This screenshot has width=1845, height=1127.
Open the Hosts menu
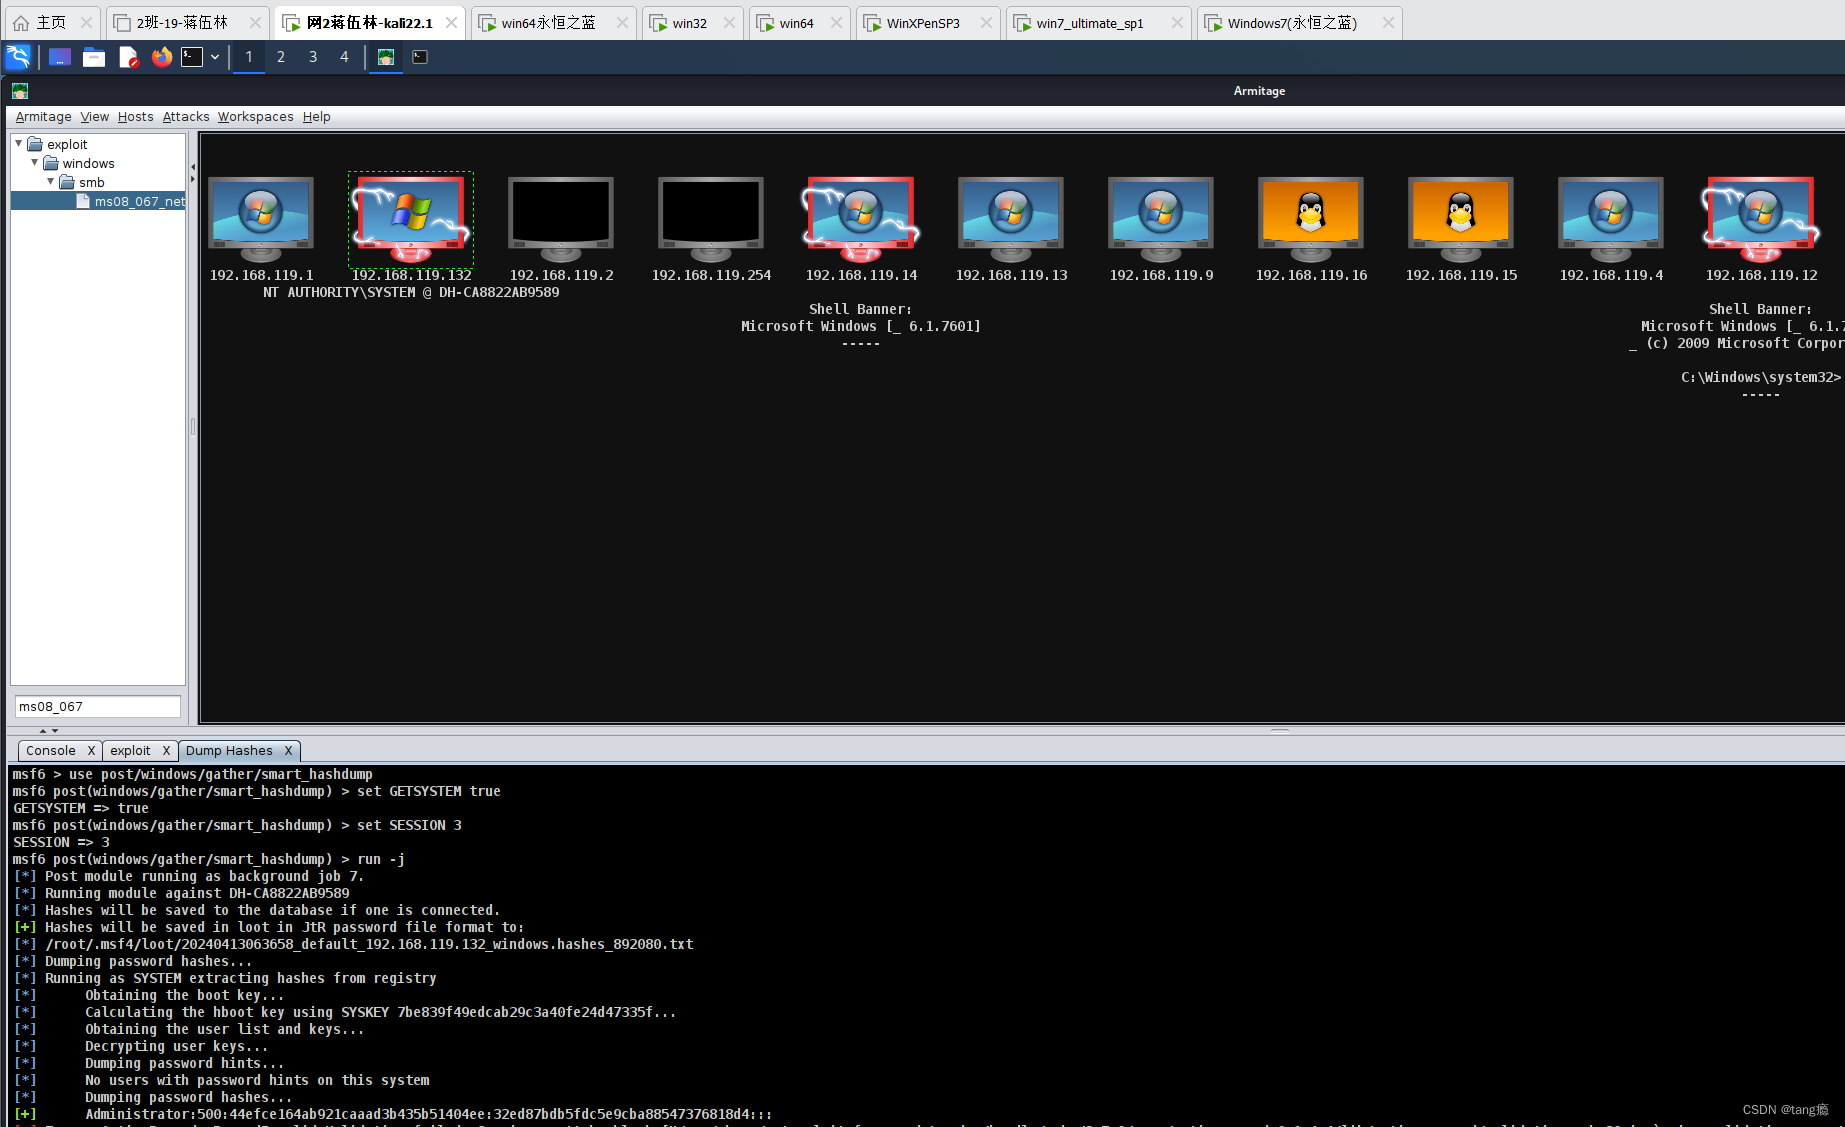136,117
